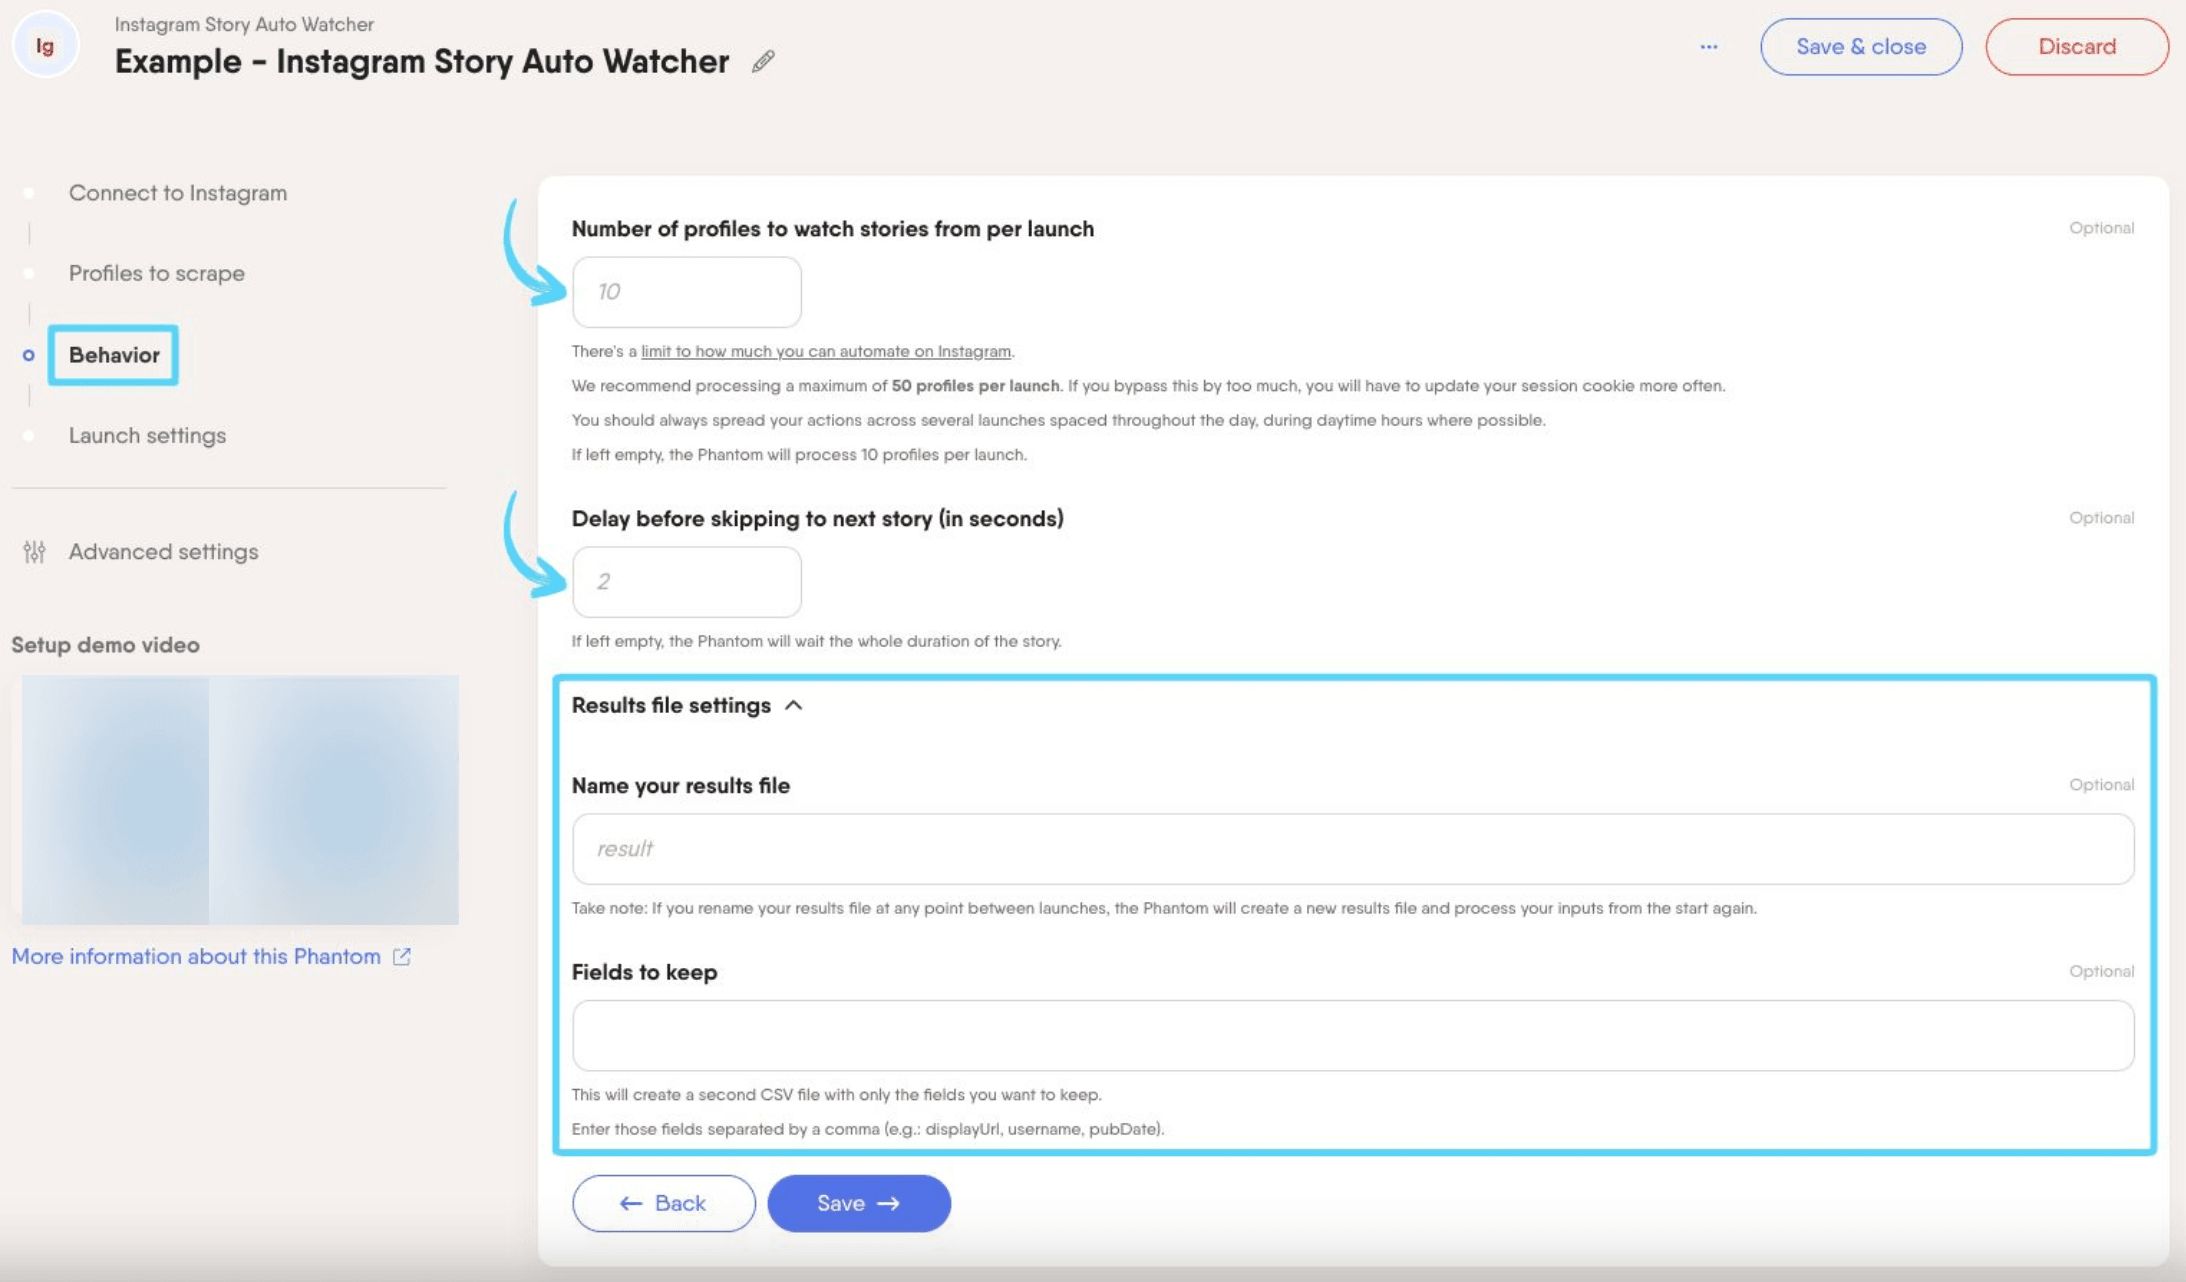Open the Profiles to scrape step
This screenshot has height=1282, width=2186.
click(156, 273)
